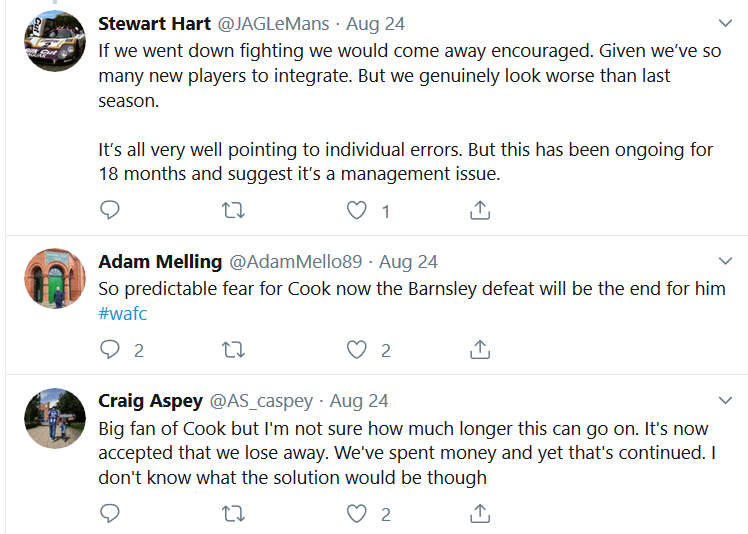Expand the menu arrow on Adam Melling's tweet
The width and height of the screenshot is (748, 534).
click(726, 262)
